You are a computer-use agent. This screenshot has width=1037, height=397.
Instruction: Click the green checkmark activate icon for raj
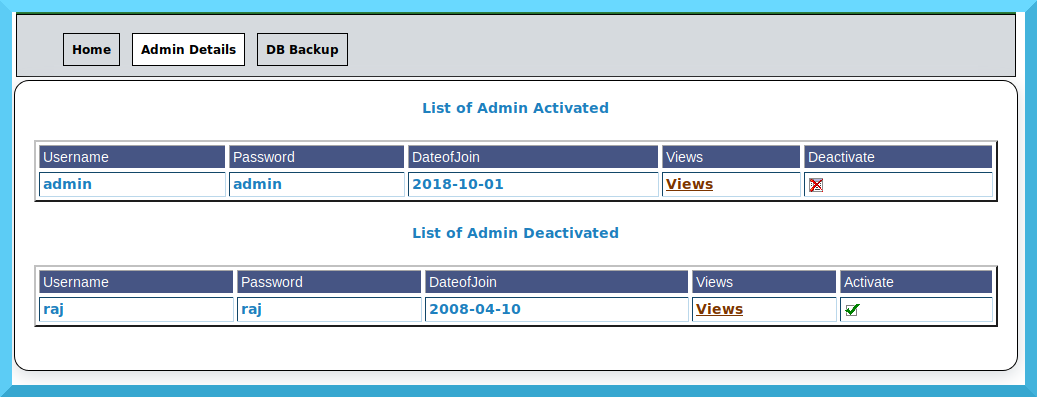point(852,310)
